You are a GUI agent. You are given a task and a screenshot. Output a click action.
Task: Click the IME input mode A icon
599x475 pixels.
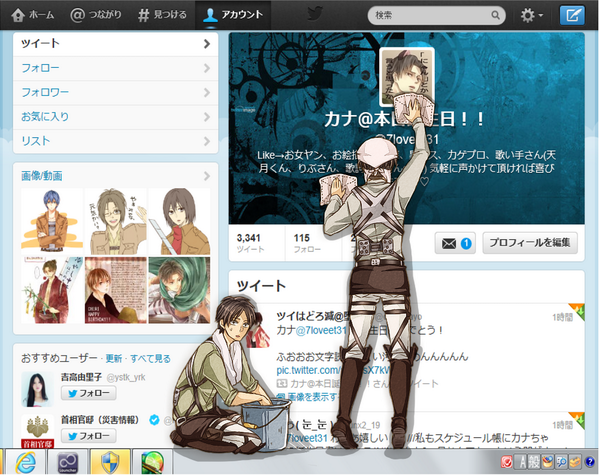click(521, 463)
